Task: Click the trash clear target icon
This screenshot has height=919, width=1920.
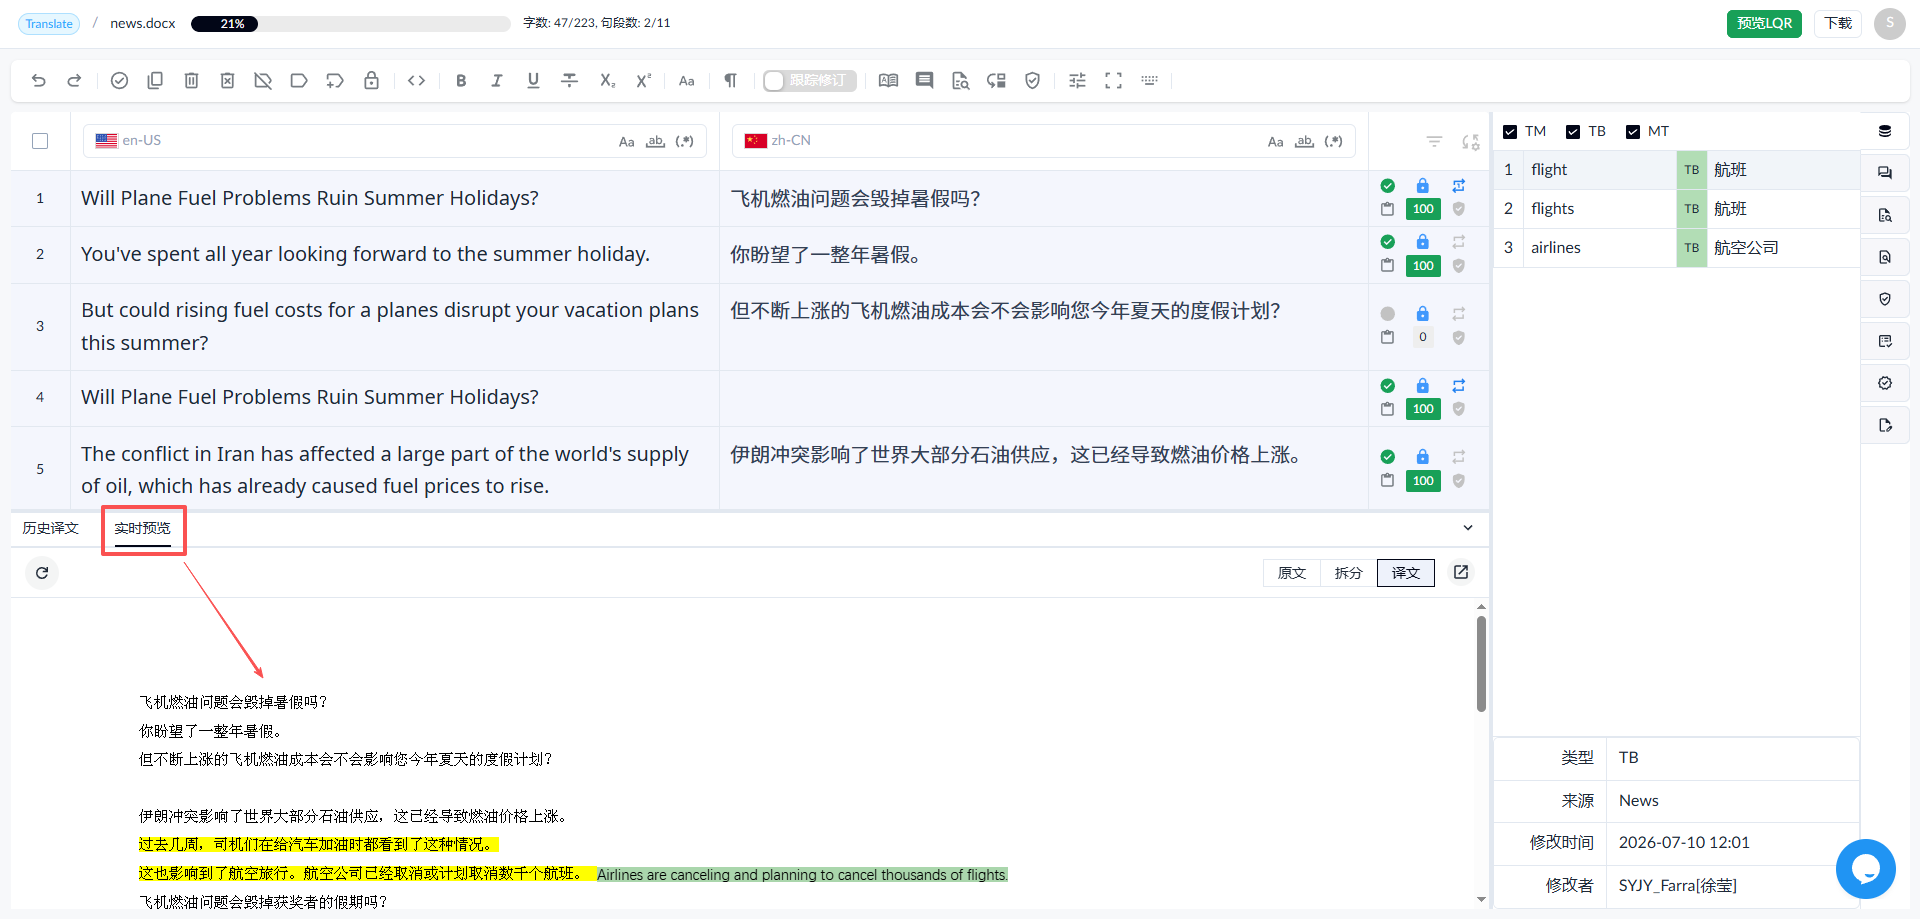Action: (191, 81)
